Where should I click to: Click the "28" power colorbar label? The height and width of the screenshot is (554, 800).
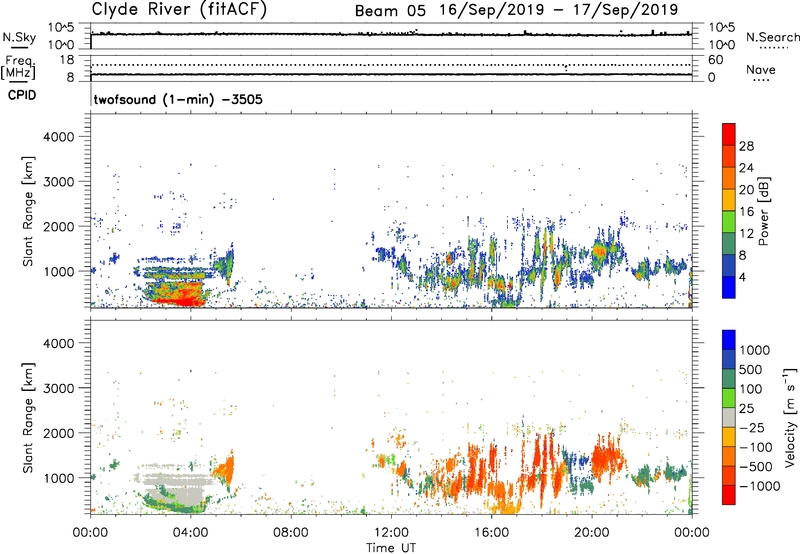746,146
